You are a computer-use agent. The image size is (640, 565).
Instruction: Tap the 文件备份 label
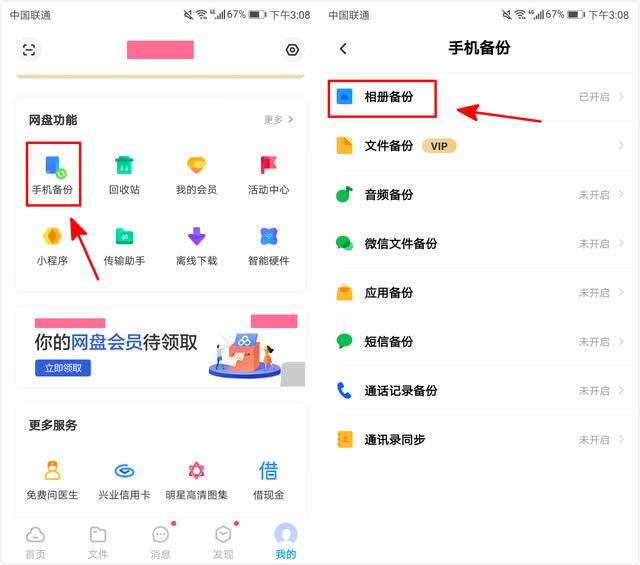tap(389, 146)
